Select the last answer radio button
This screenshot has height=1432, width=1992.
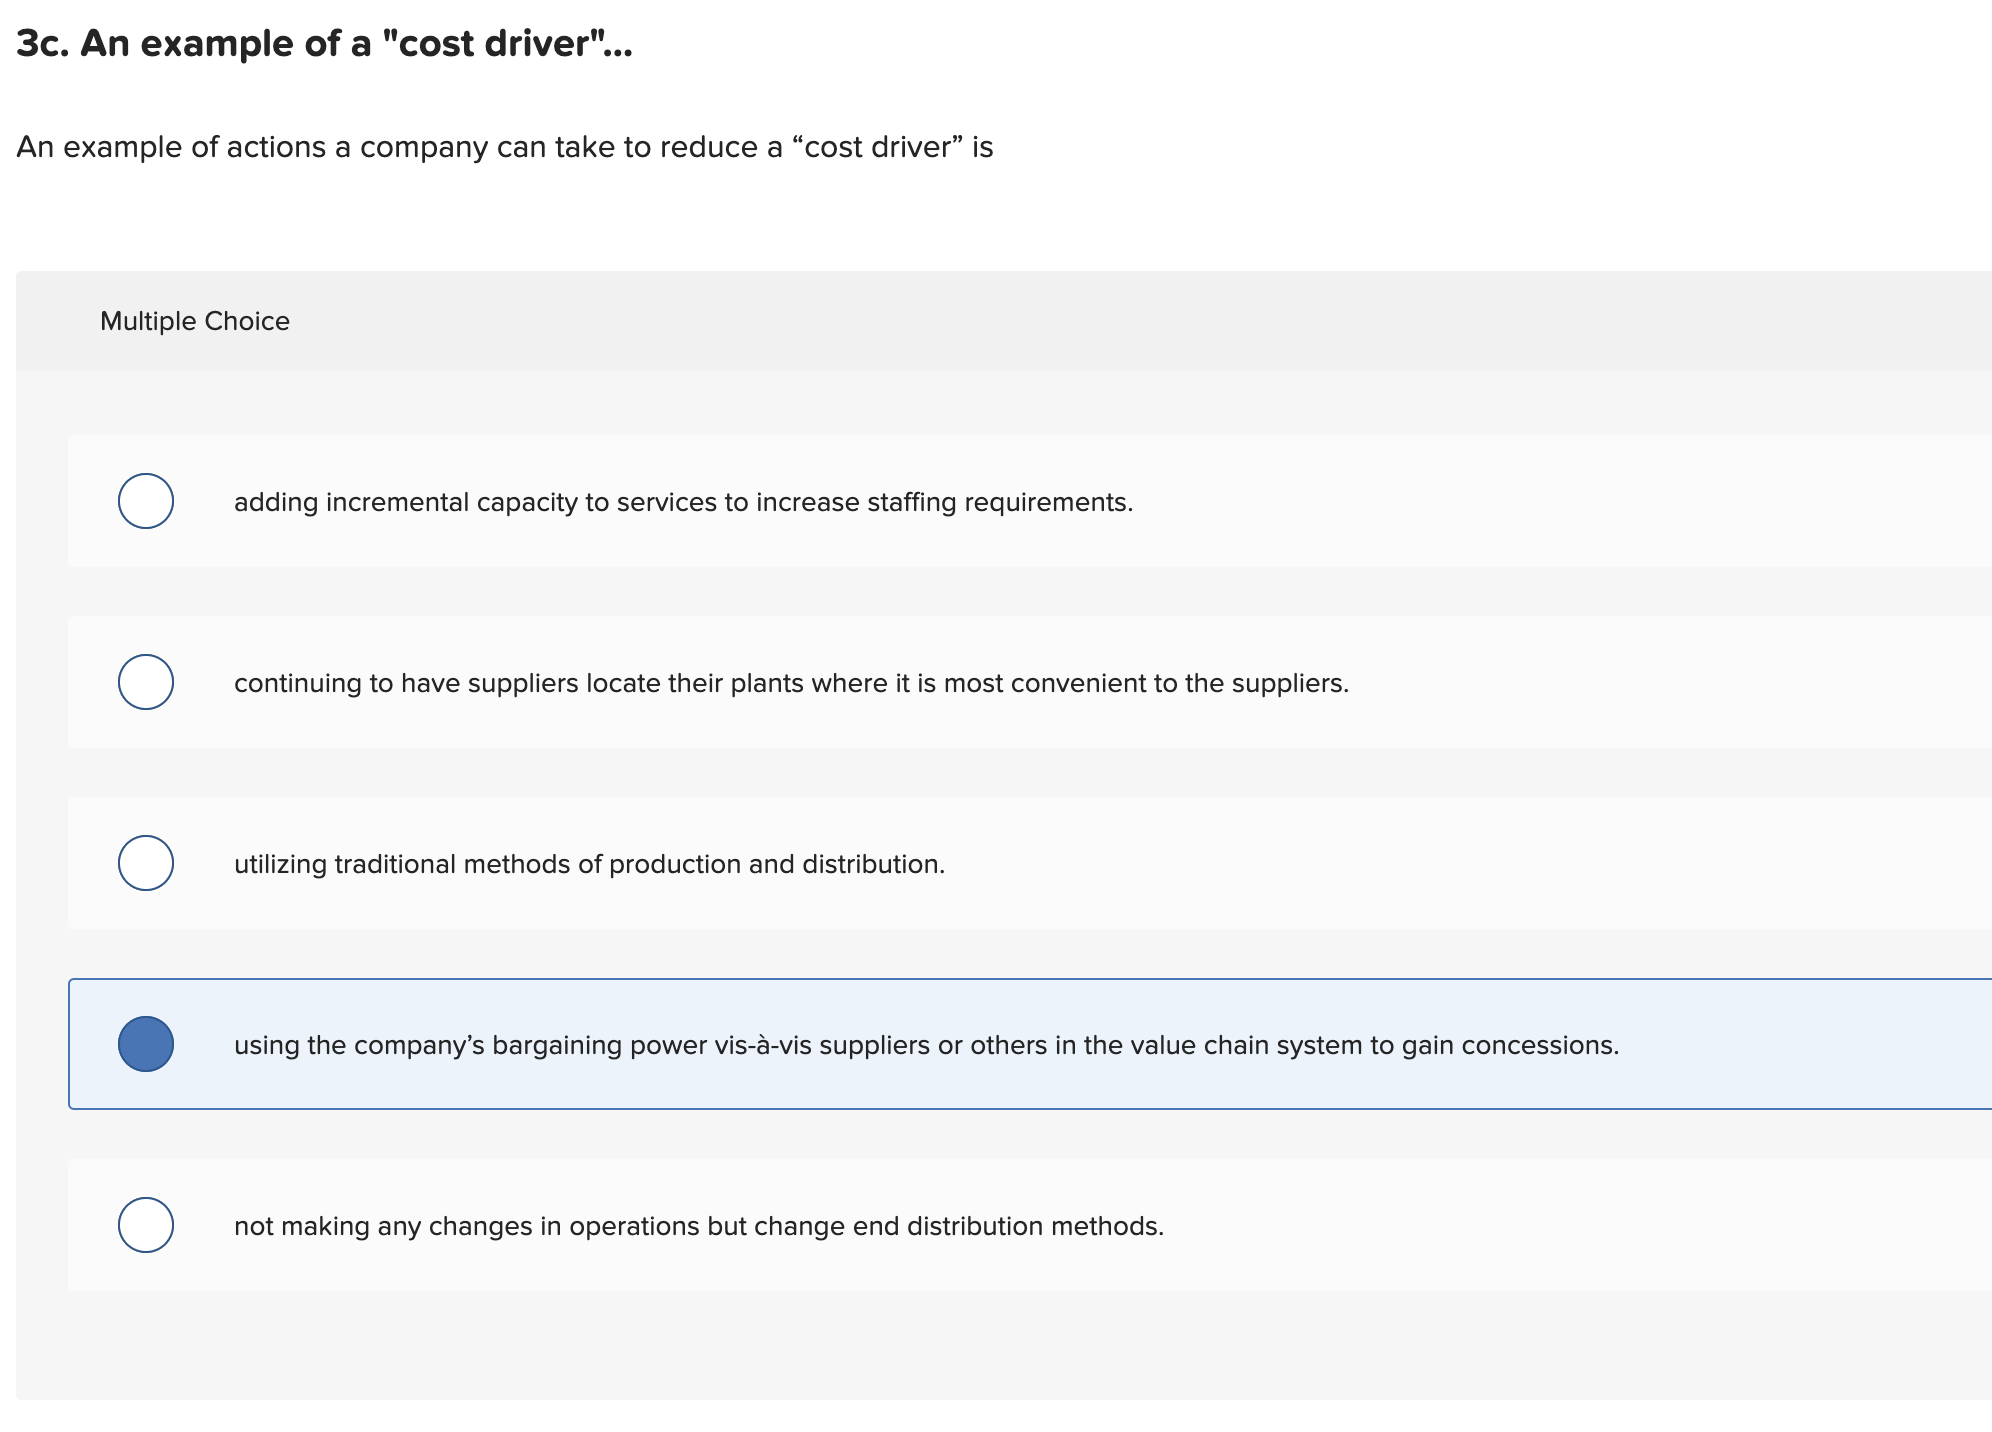tap(145, 1225)
